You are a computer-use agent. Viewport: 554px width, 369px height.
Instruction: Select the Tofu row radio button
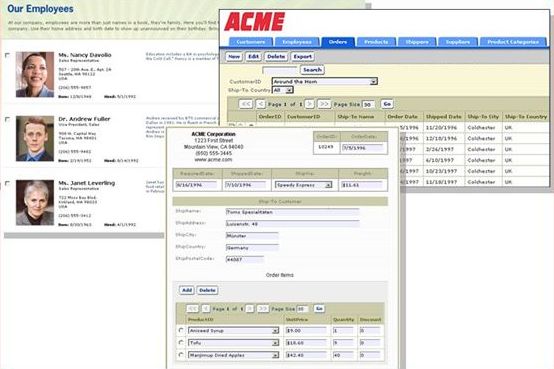[x=181, y=342]
